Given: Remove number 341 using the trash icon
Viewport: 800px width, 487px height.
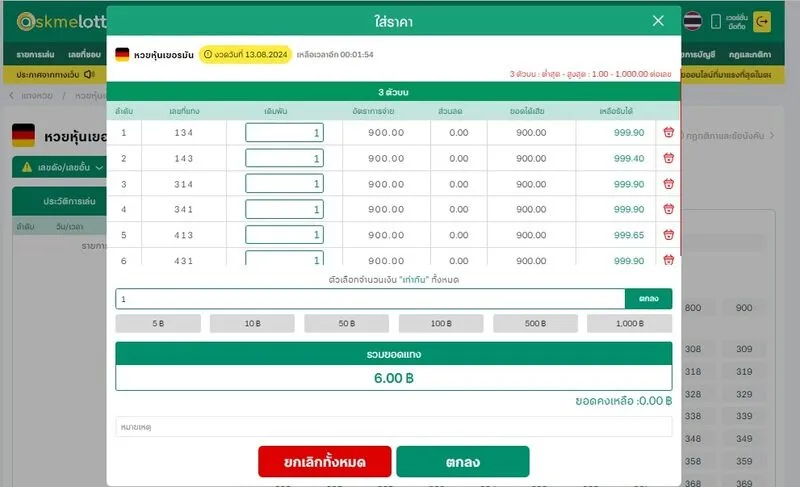Looking at the screenshot, I should 668,209.
